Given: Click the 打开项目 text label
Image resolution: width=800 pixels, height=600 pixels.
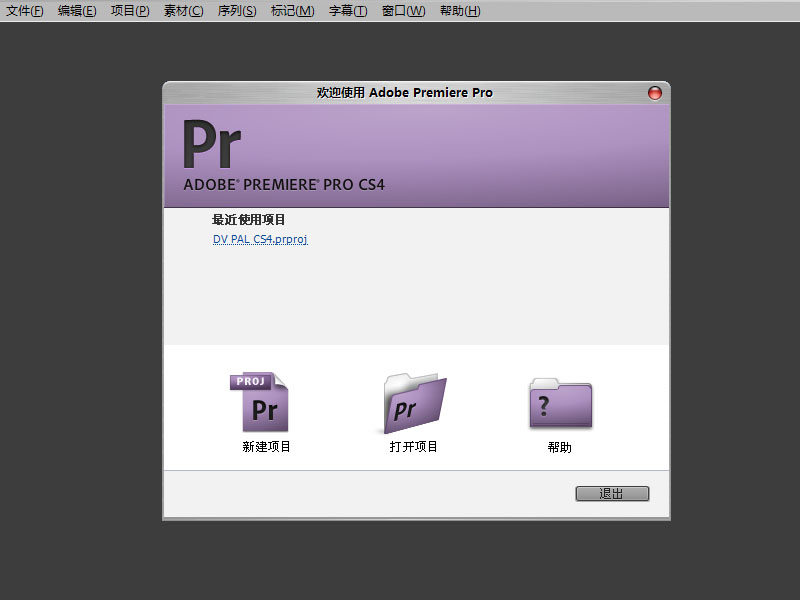Looking at the screenshot, I should [x=413, y=447].
